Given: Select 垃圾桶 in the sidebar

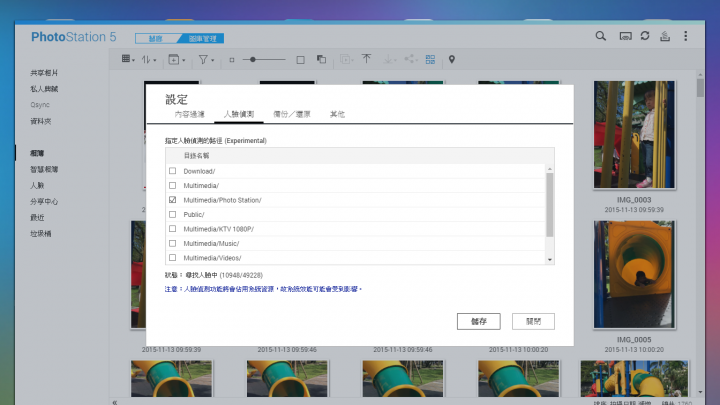Looking at the screenshot, I should (41, 234).
